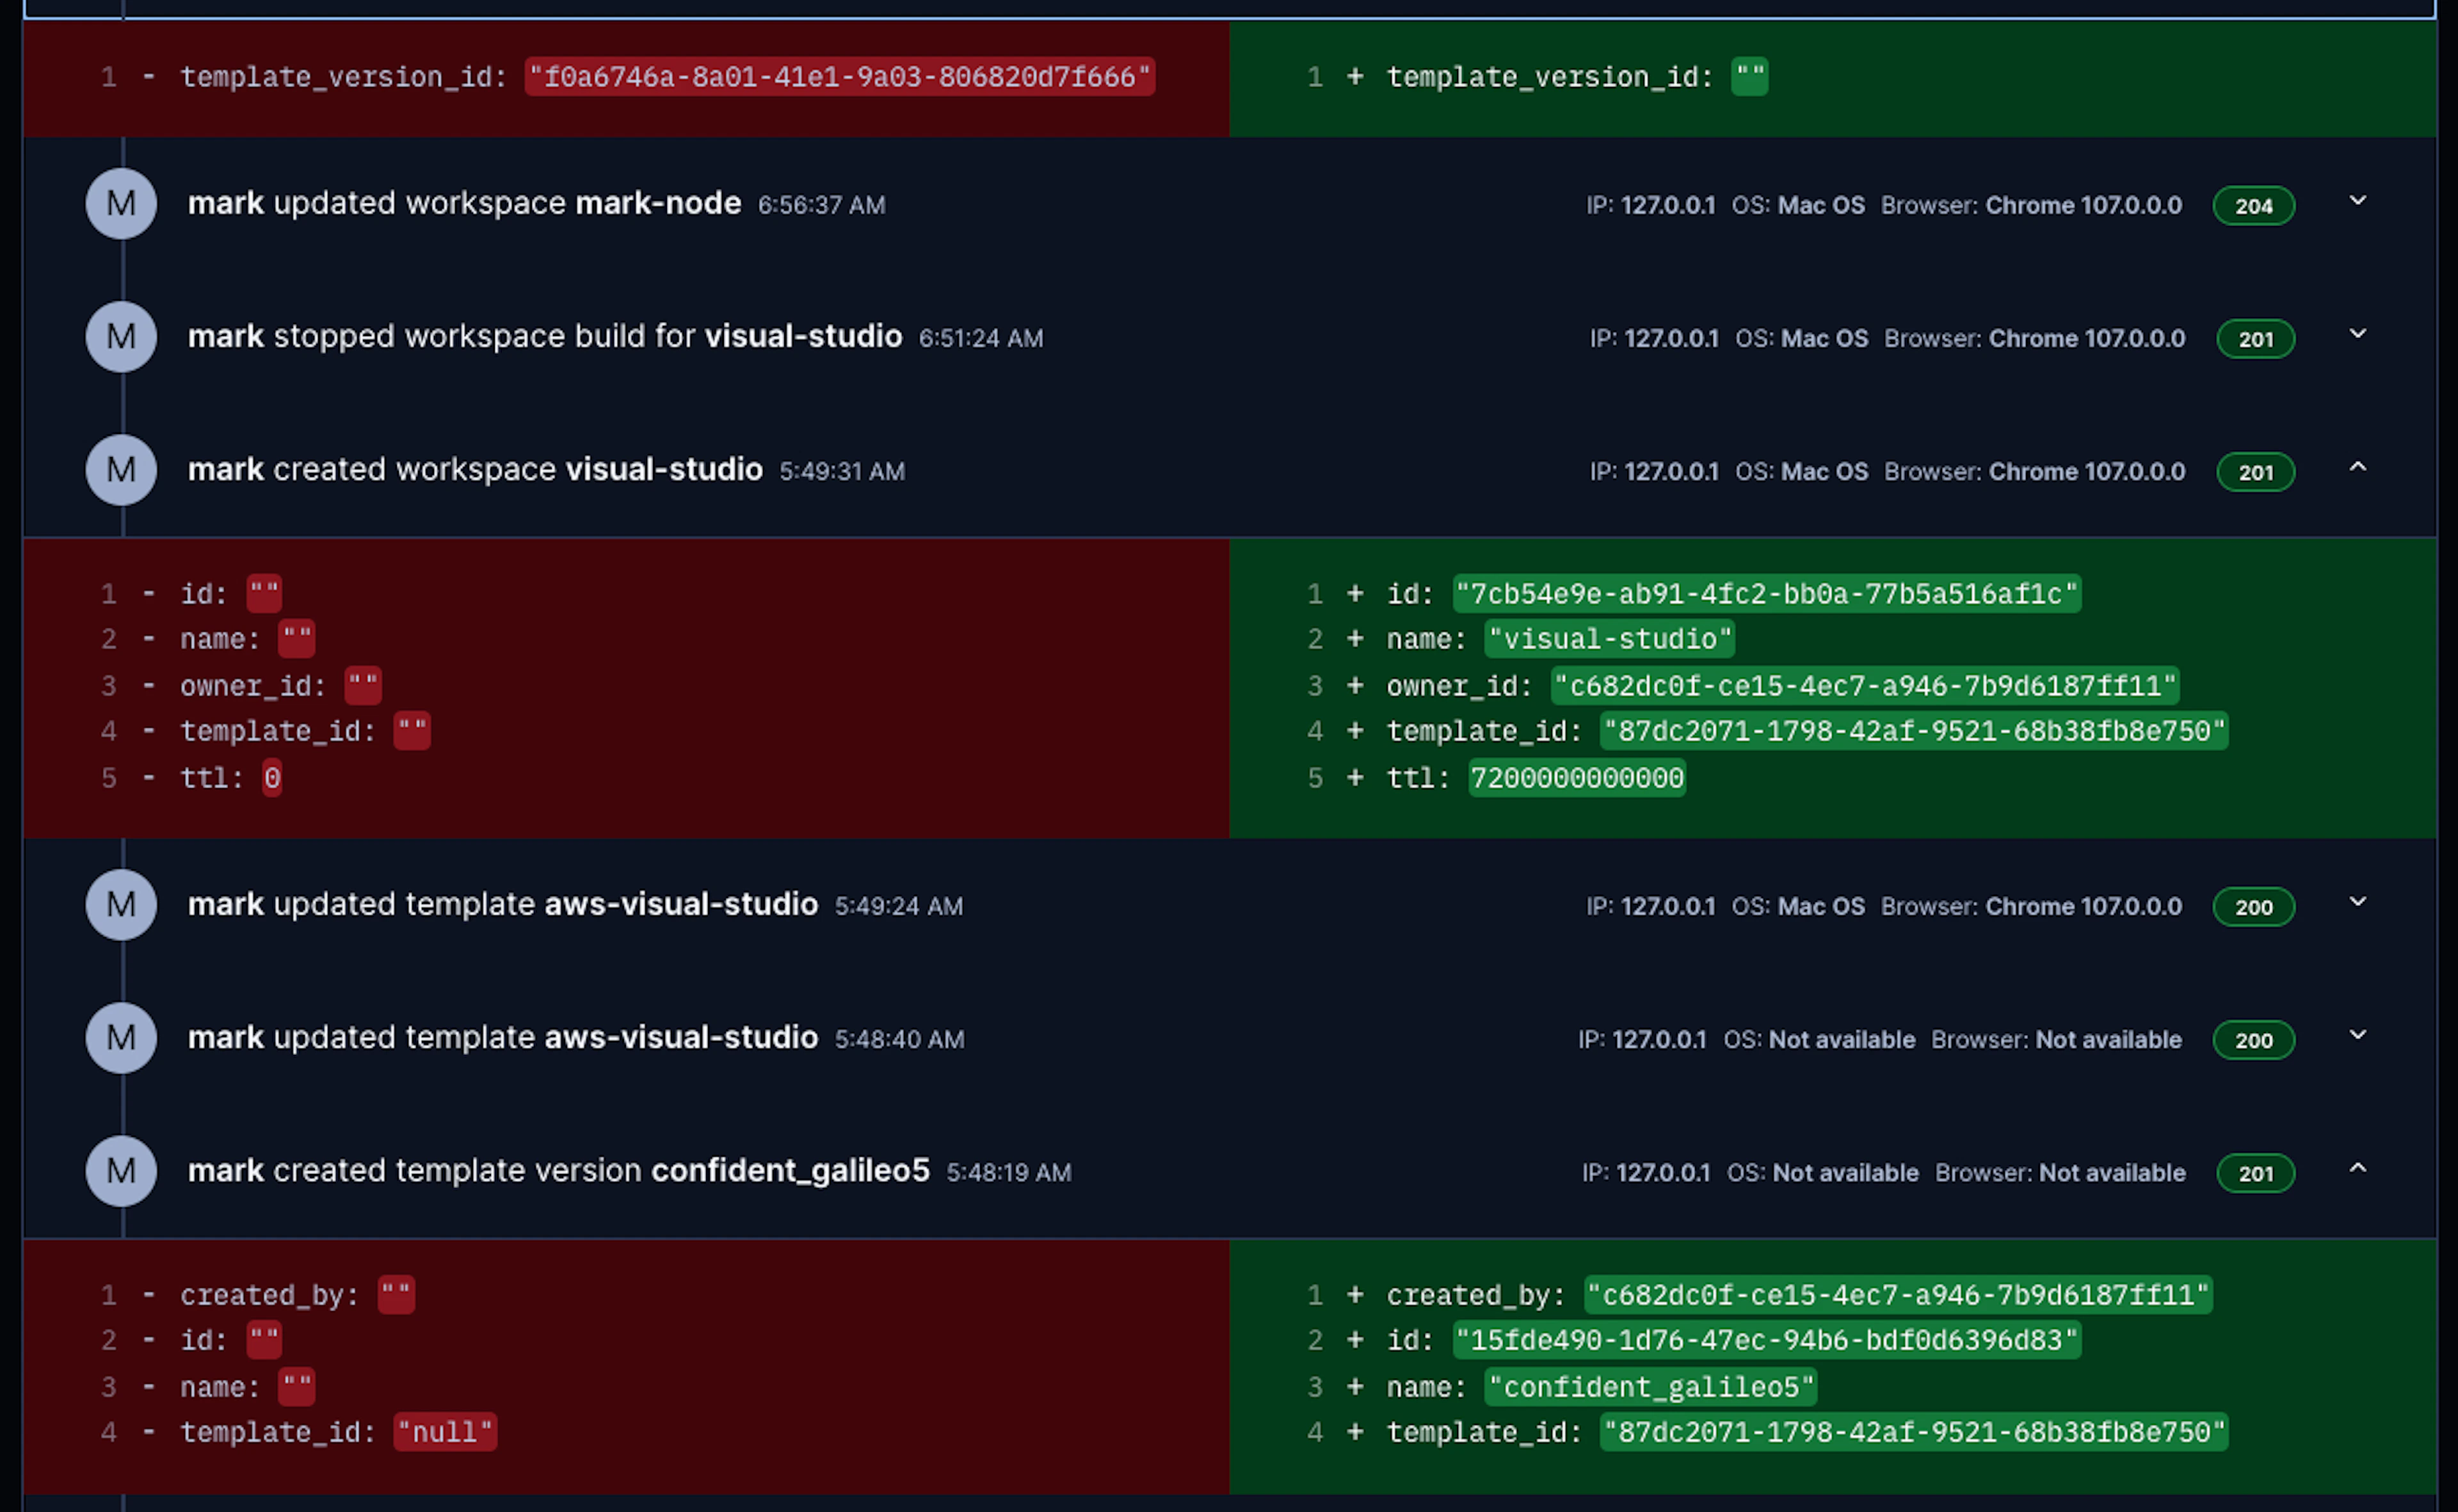Click the 201 status badge on stopped build row
Screen dimensions: 2458x1512
[x=2255, y=339]
